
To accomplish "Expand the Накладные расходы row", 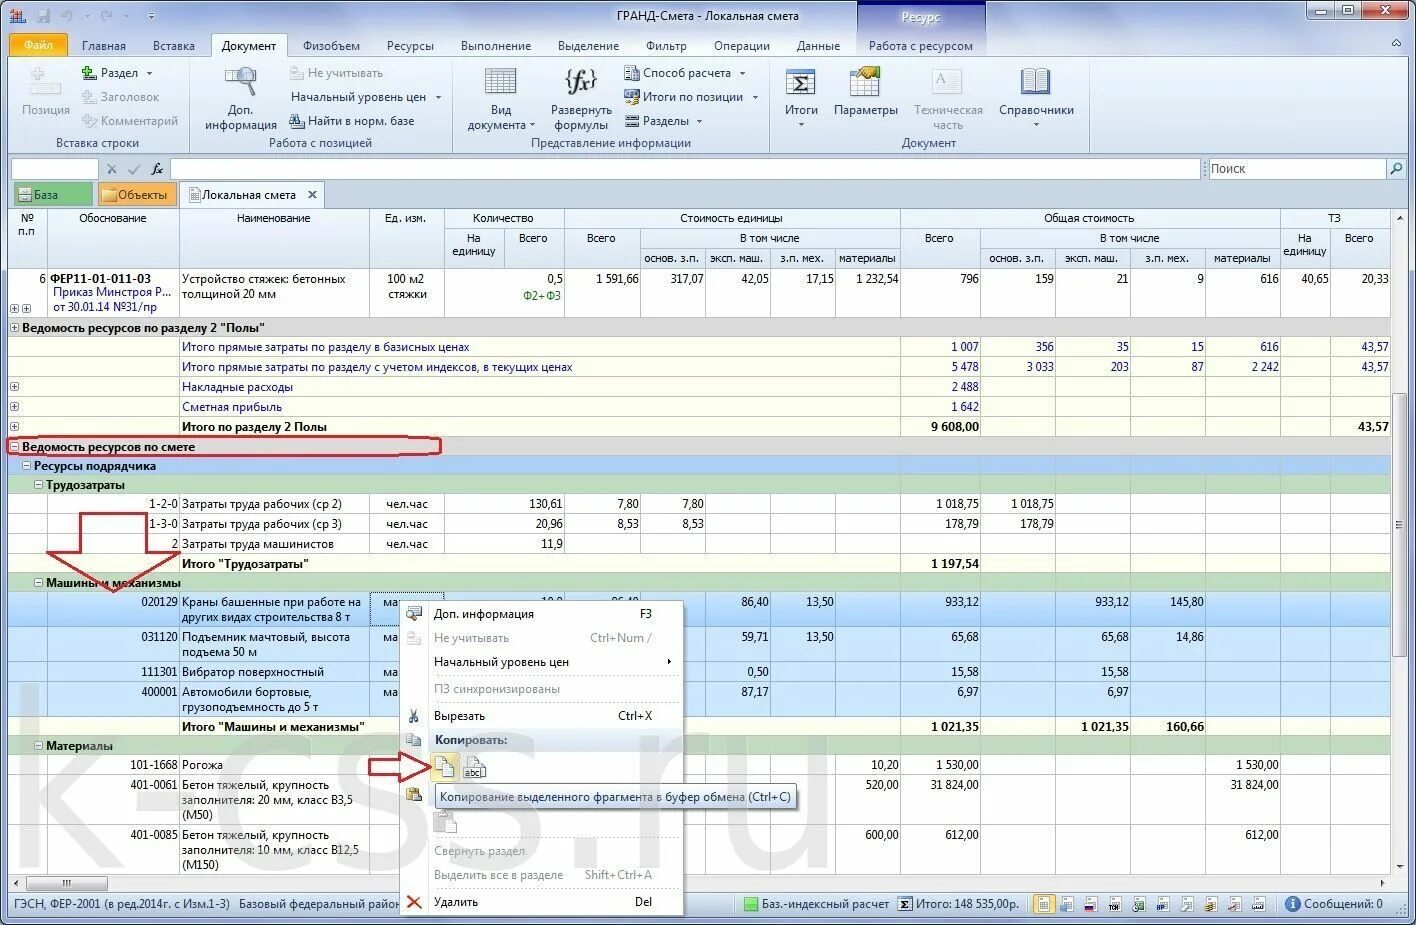I will [x=14, y=387].
